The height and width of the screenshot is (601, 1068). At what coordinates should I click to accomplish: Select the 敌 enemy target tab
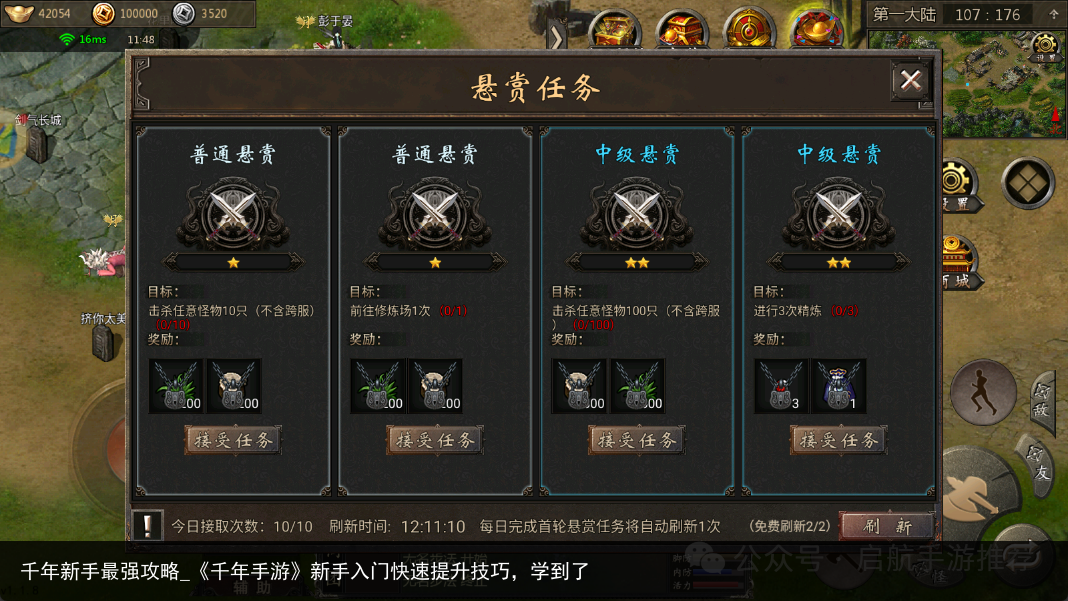[x=1042, y=402]
